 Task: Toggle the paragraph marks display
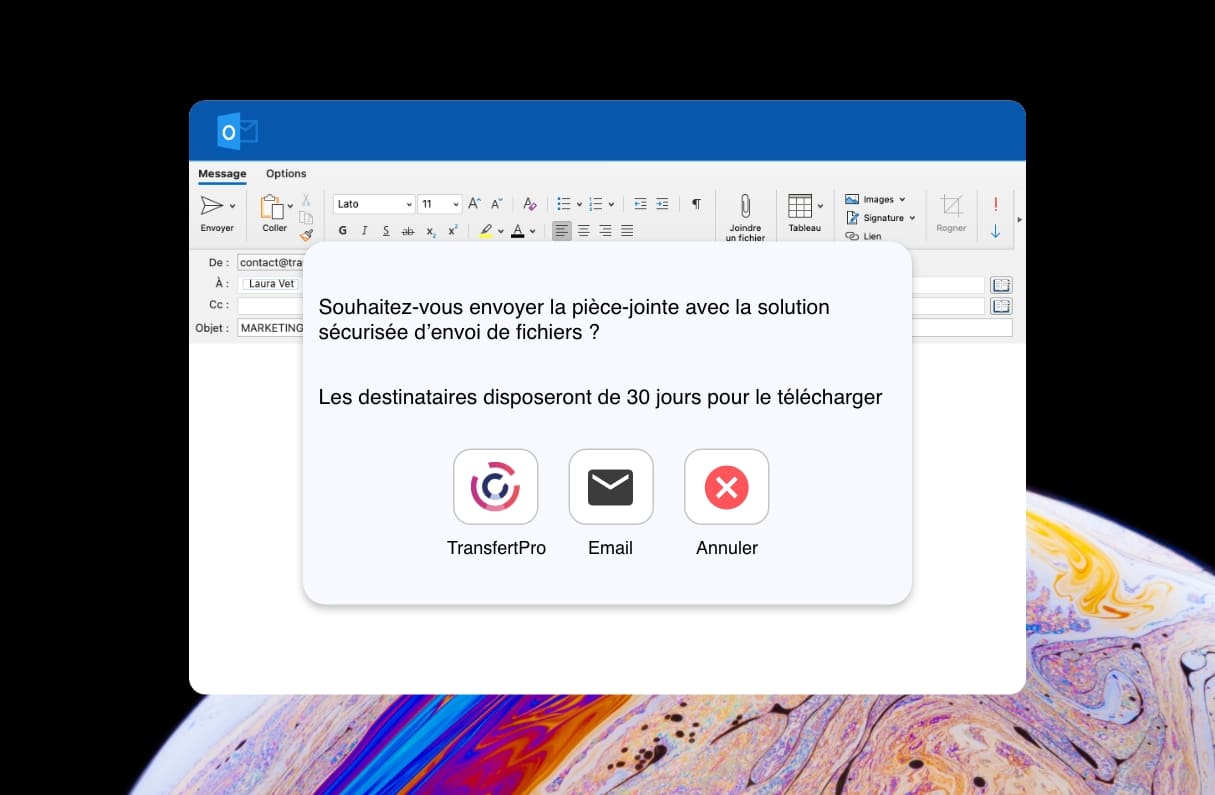pyautogui.click(x=695, y=204)
